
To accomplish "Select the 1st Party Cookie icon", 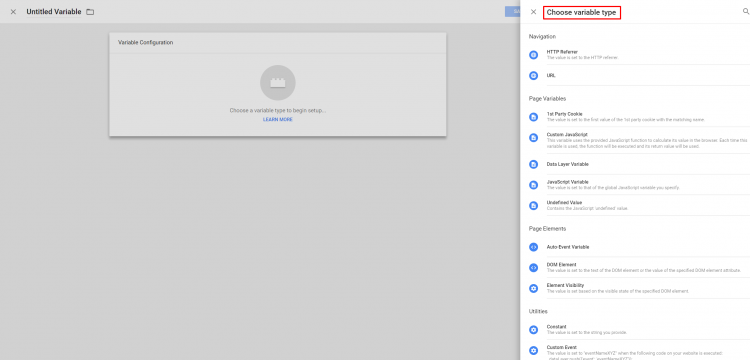I will 533,117.
